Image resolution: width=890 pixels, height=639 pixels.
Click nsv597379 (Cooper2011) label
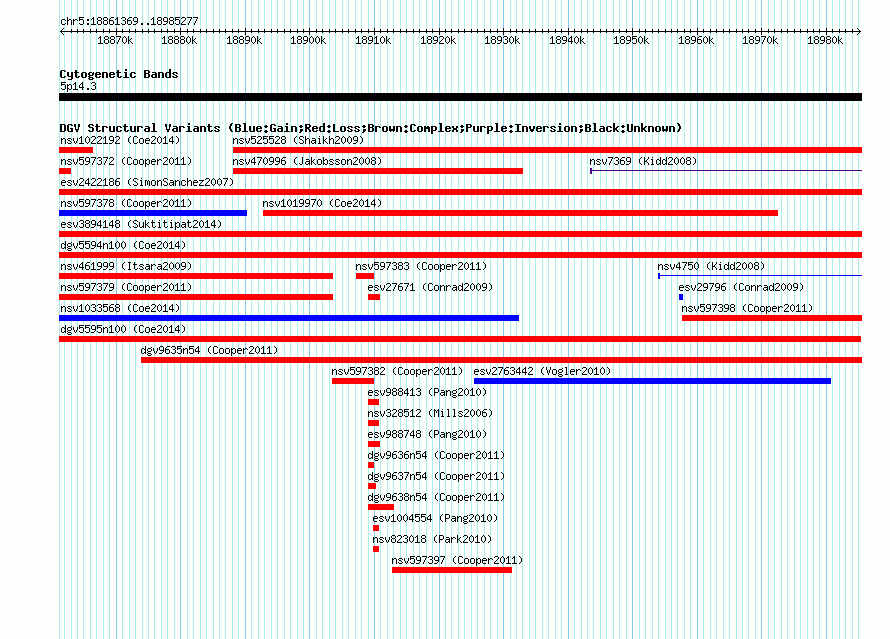click(x=126, y=287)
